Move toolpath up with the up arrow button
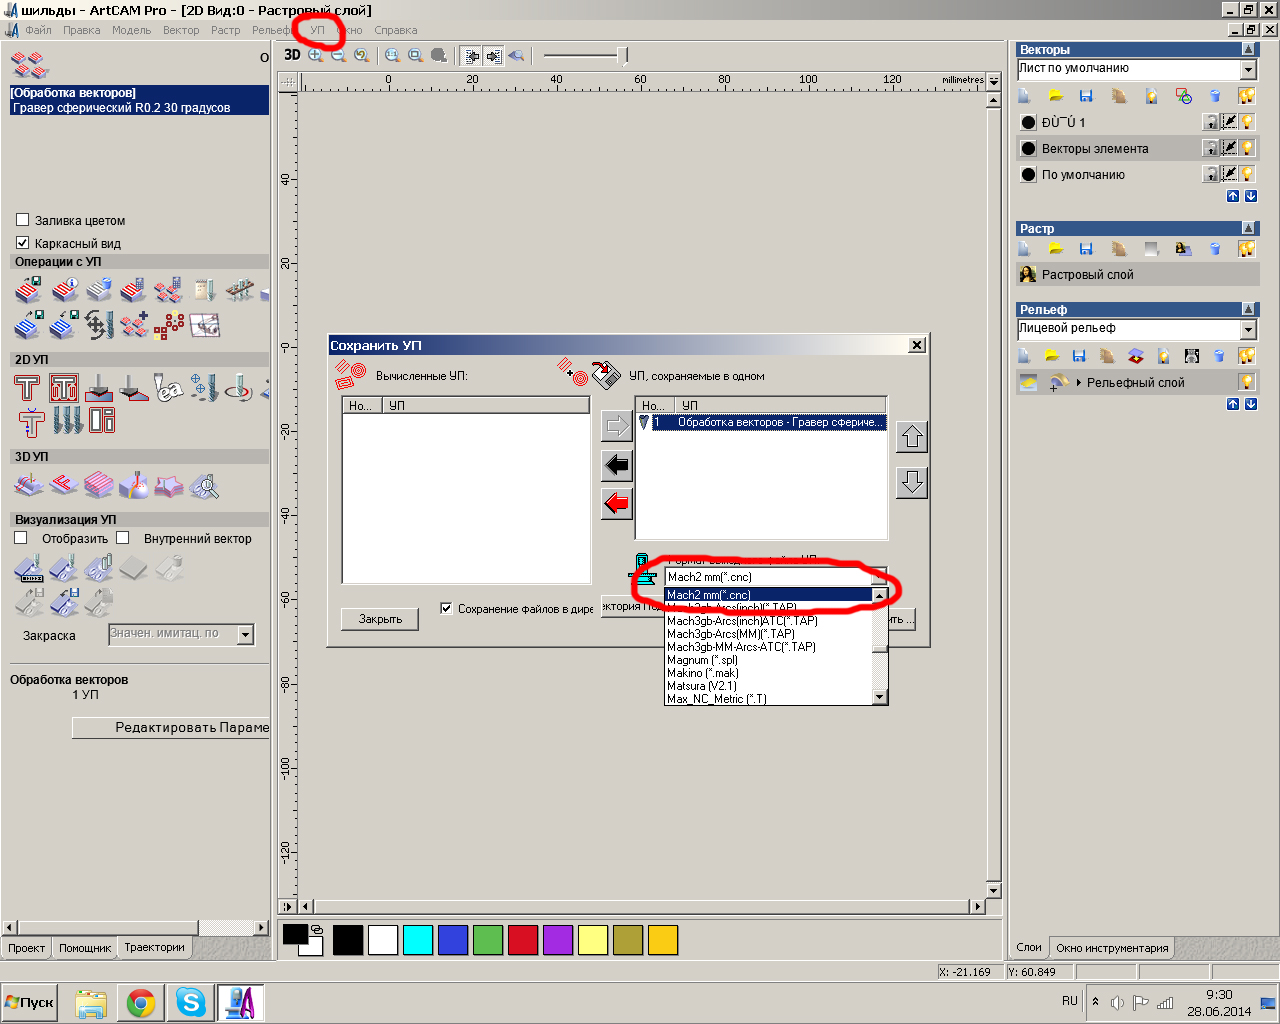 tap(912, 437)
